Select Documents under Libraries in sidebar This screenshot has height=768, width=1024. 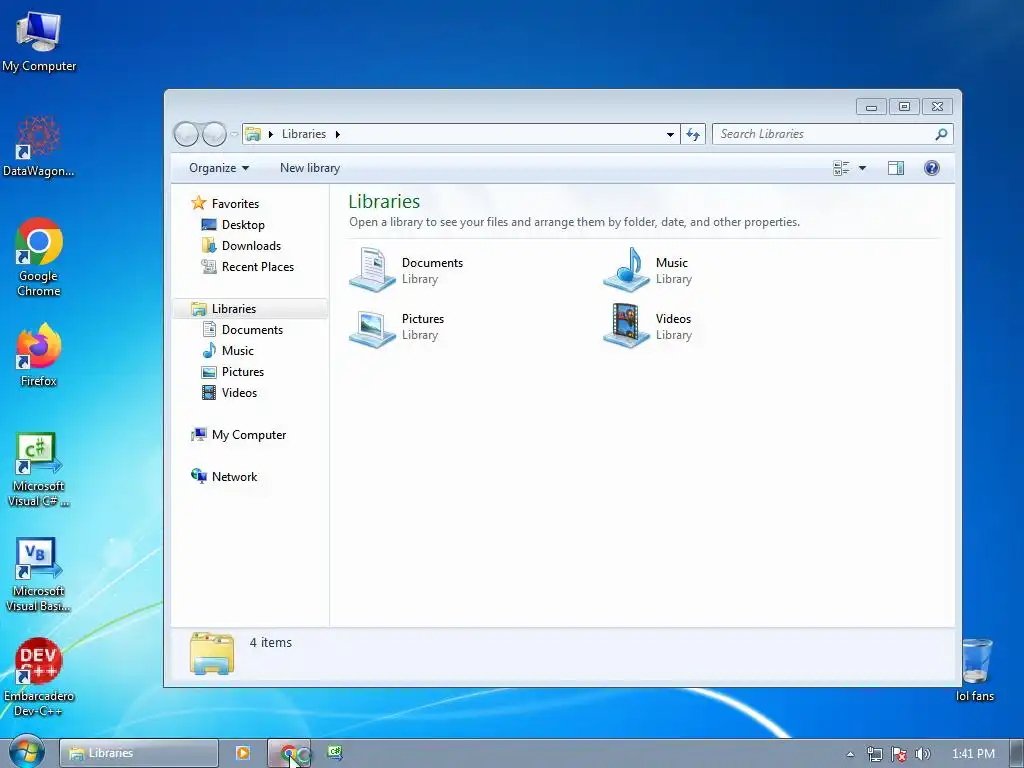243,330
